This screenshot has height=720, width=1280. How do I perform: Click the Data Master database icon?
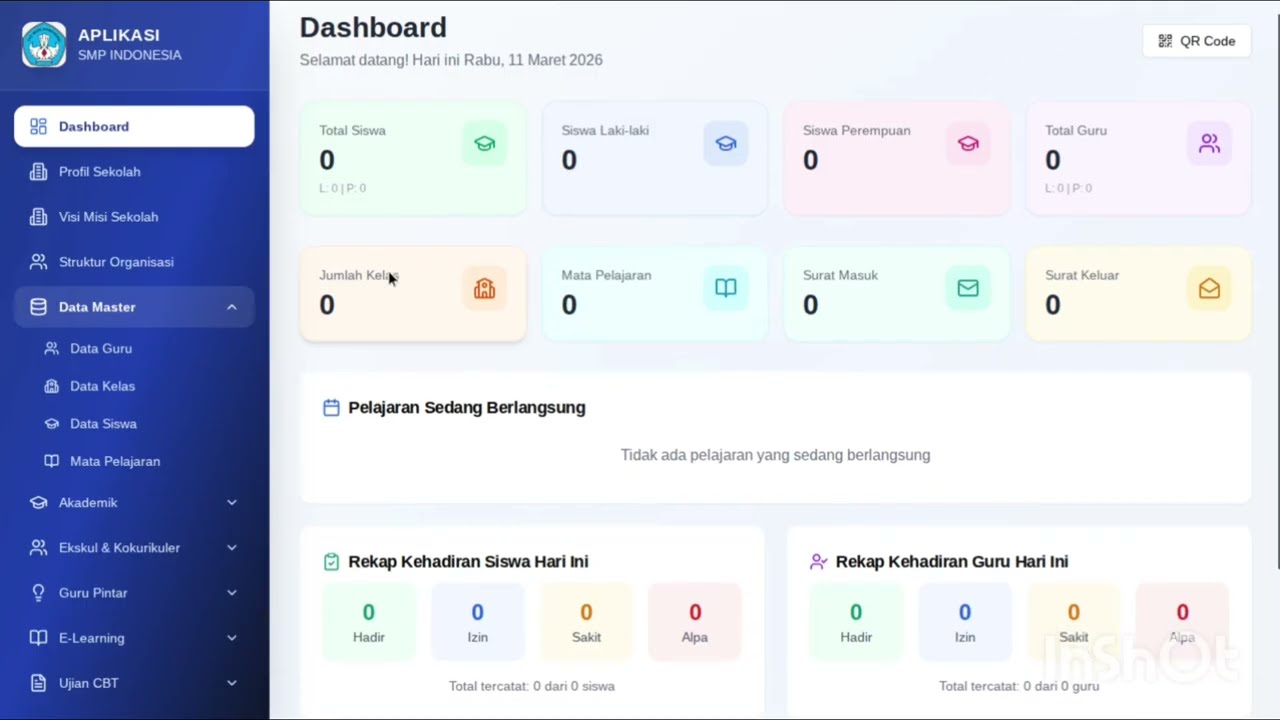coord(39,307)
